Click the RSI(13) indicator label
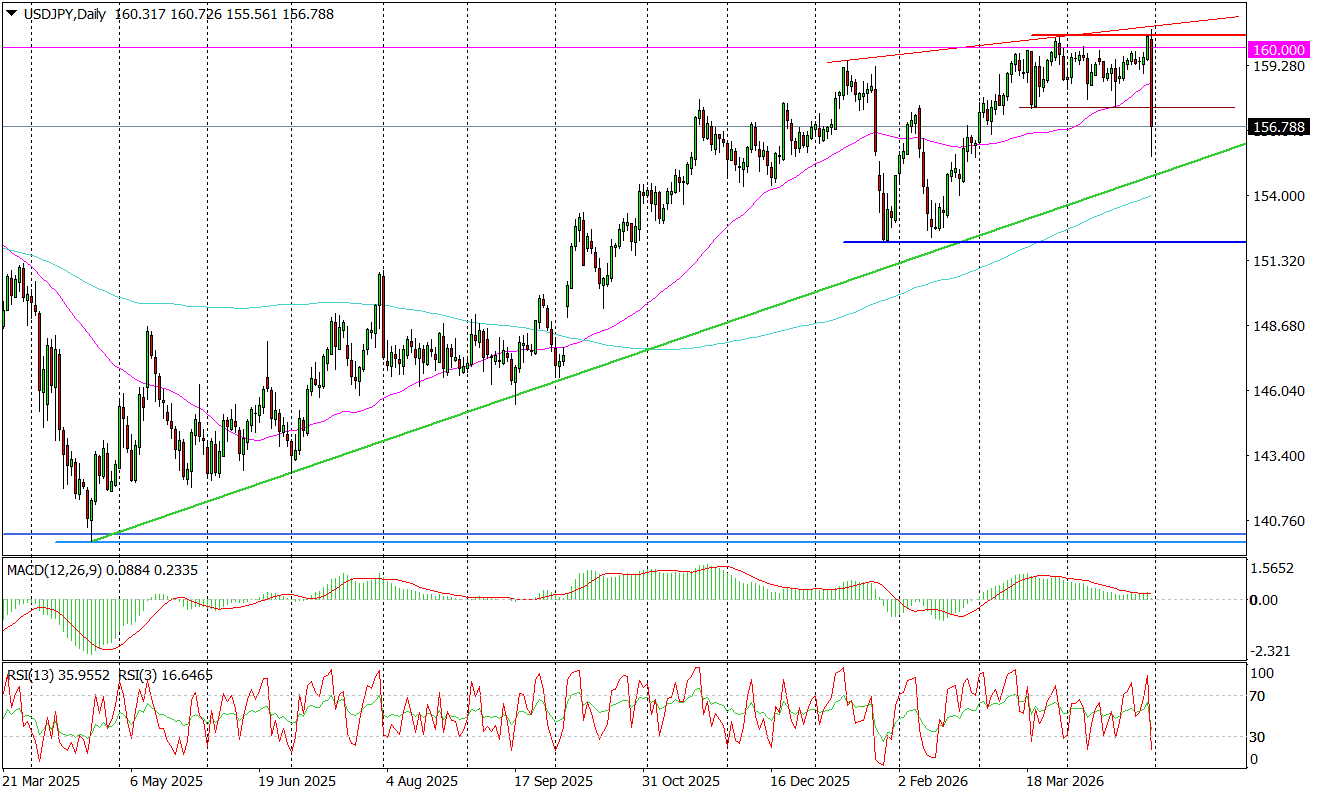Image resolution: width=1318 pixels, height=795 pixels. coord(31,675)
